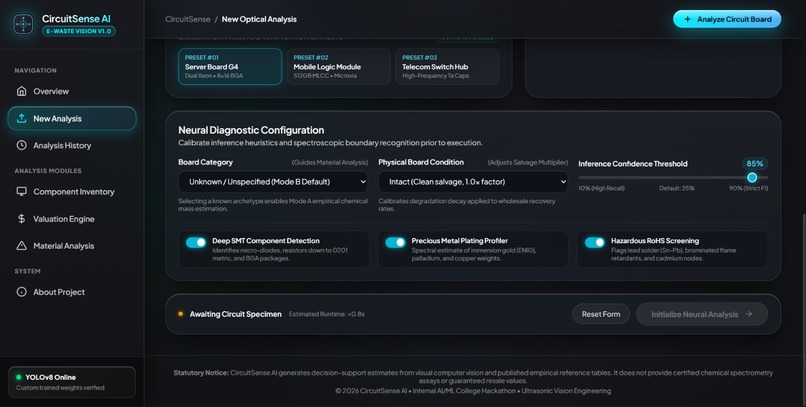Viewport: 806px width, 407px height.
Task: Click the orange Awaiting Circuit Specimen indicator
Action: point(180,314)
